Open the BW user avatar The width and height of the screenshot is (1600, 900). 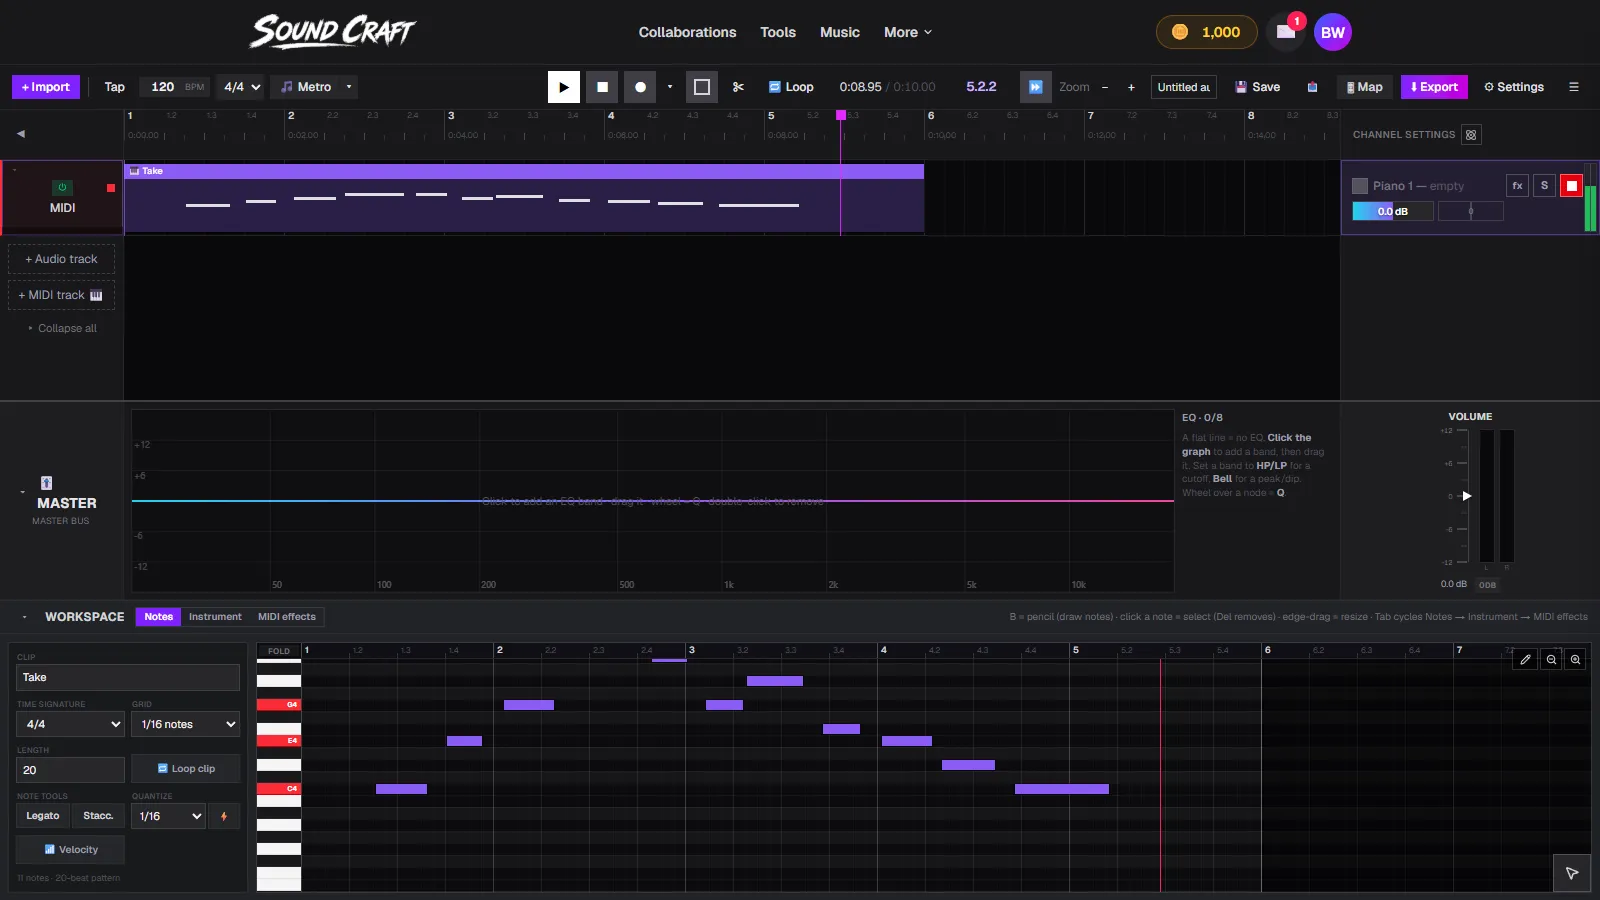1333,32
